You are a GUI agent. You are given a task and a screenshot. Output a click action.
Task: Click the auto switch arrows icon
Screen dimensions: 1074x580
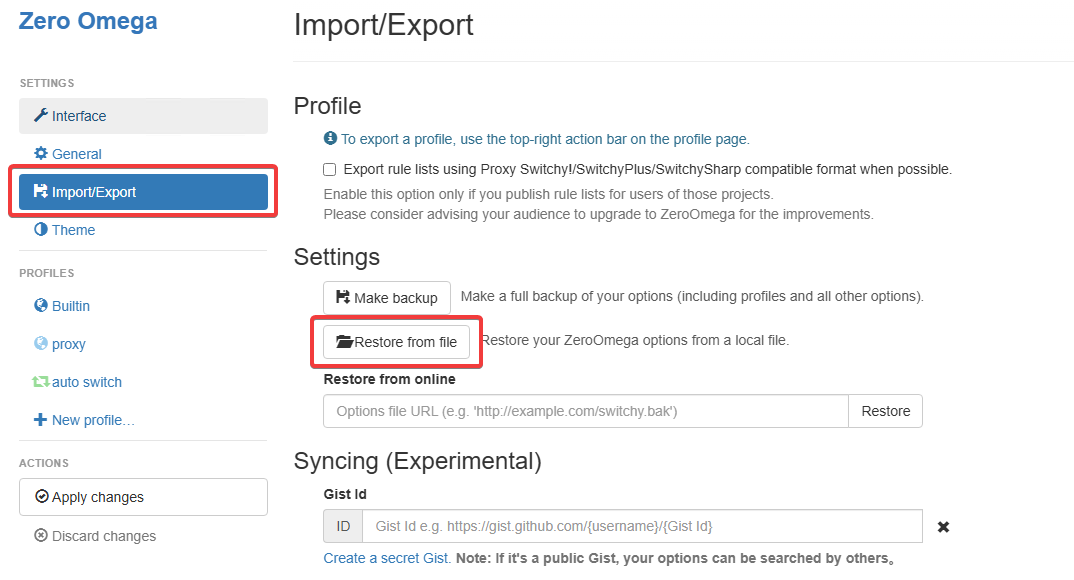click(41, 382)
